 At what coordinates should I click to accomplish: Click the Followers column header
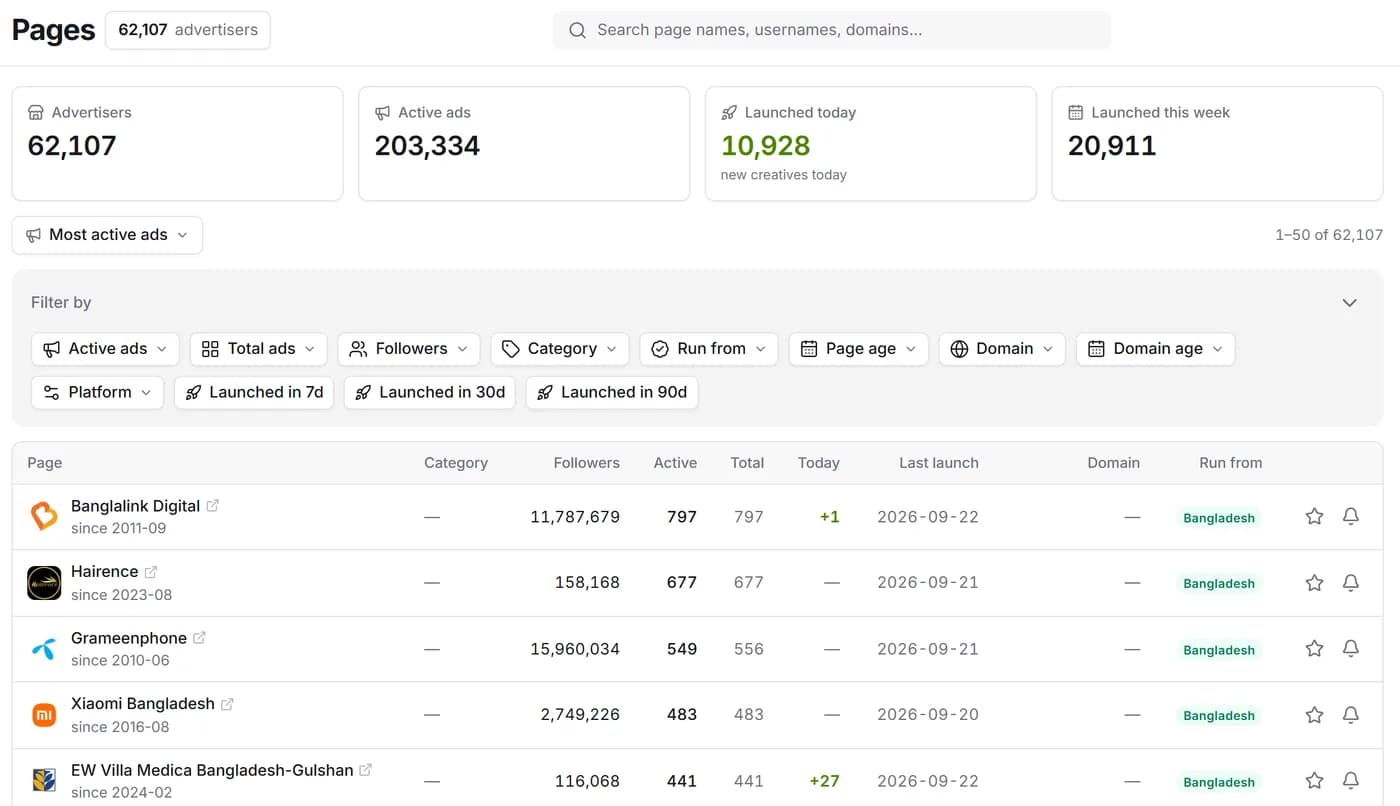pyautogui.click(x=586, y=463)
